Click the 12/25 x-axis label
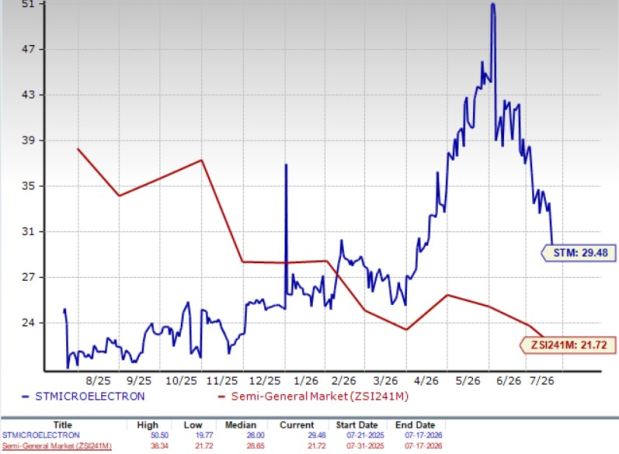Viewport: 619px width, 454px height. coord(264,381)
